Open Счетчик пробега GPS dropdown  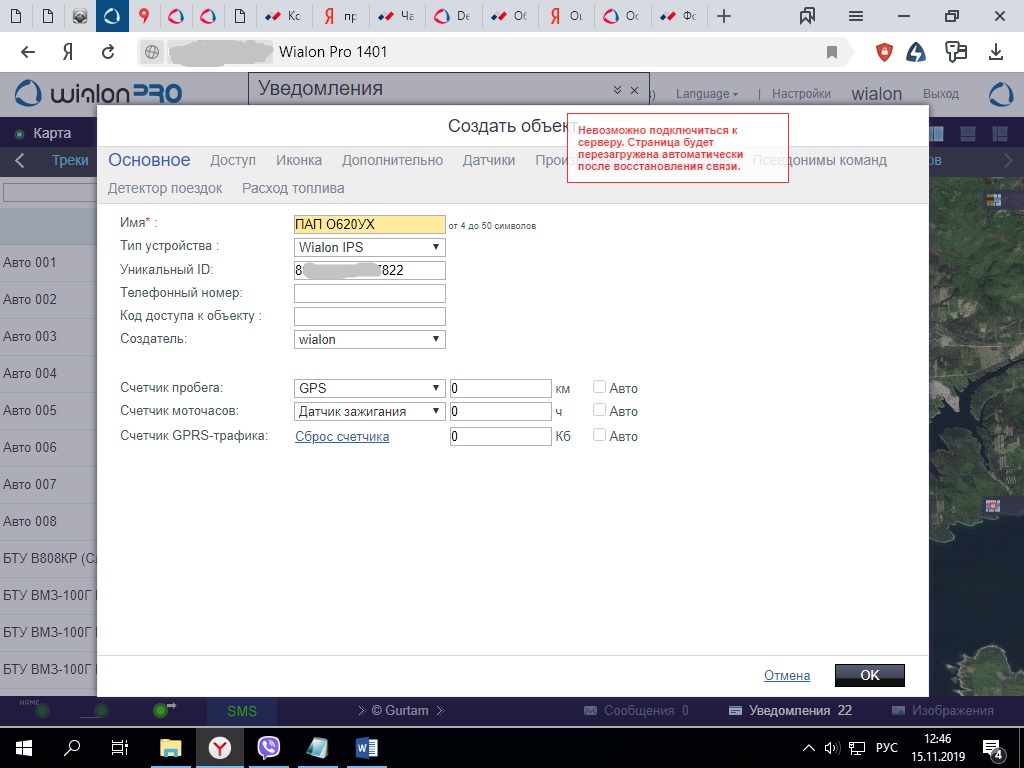369,388
